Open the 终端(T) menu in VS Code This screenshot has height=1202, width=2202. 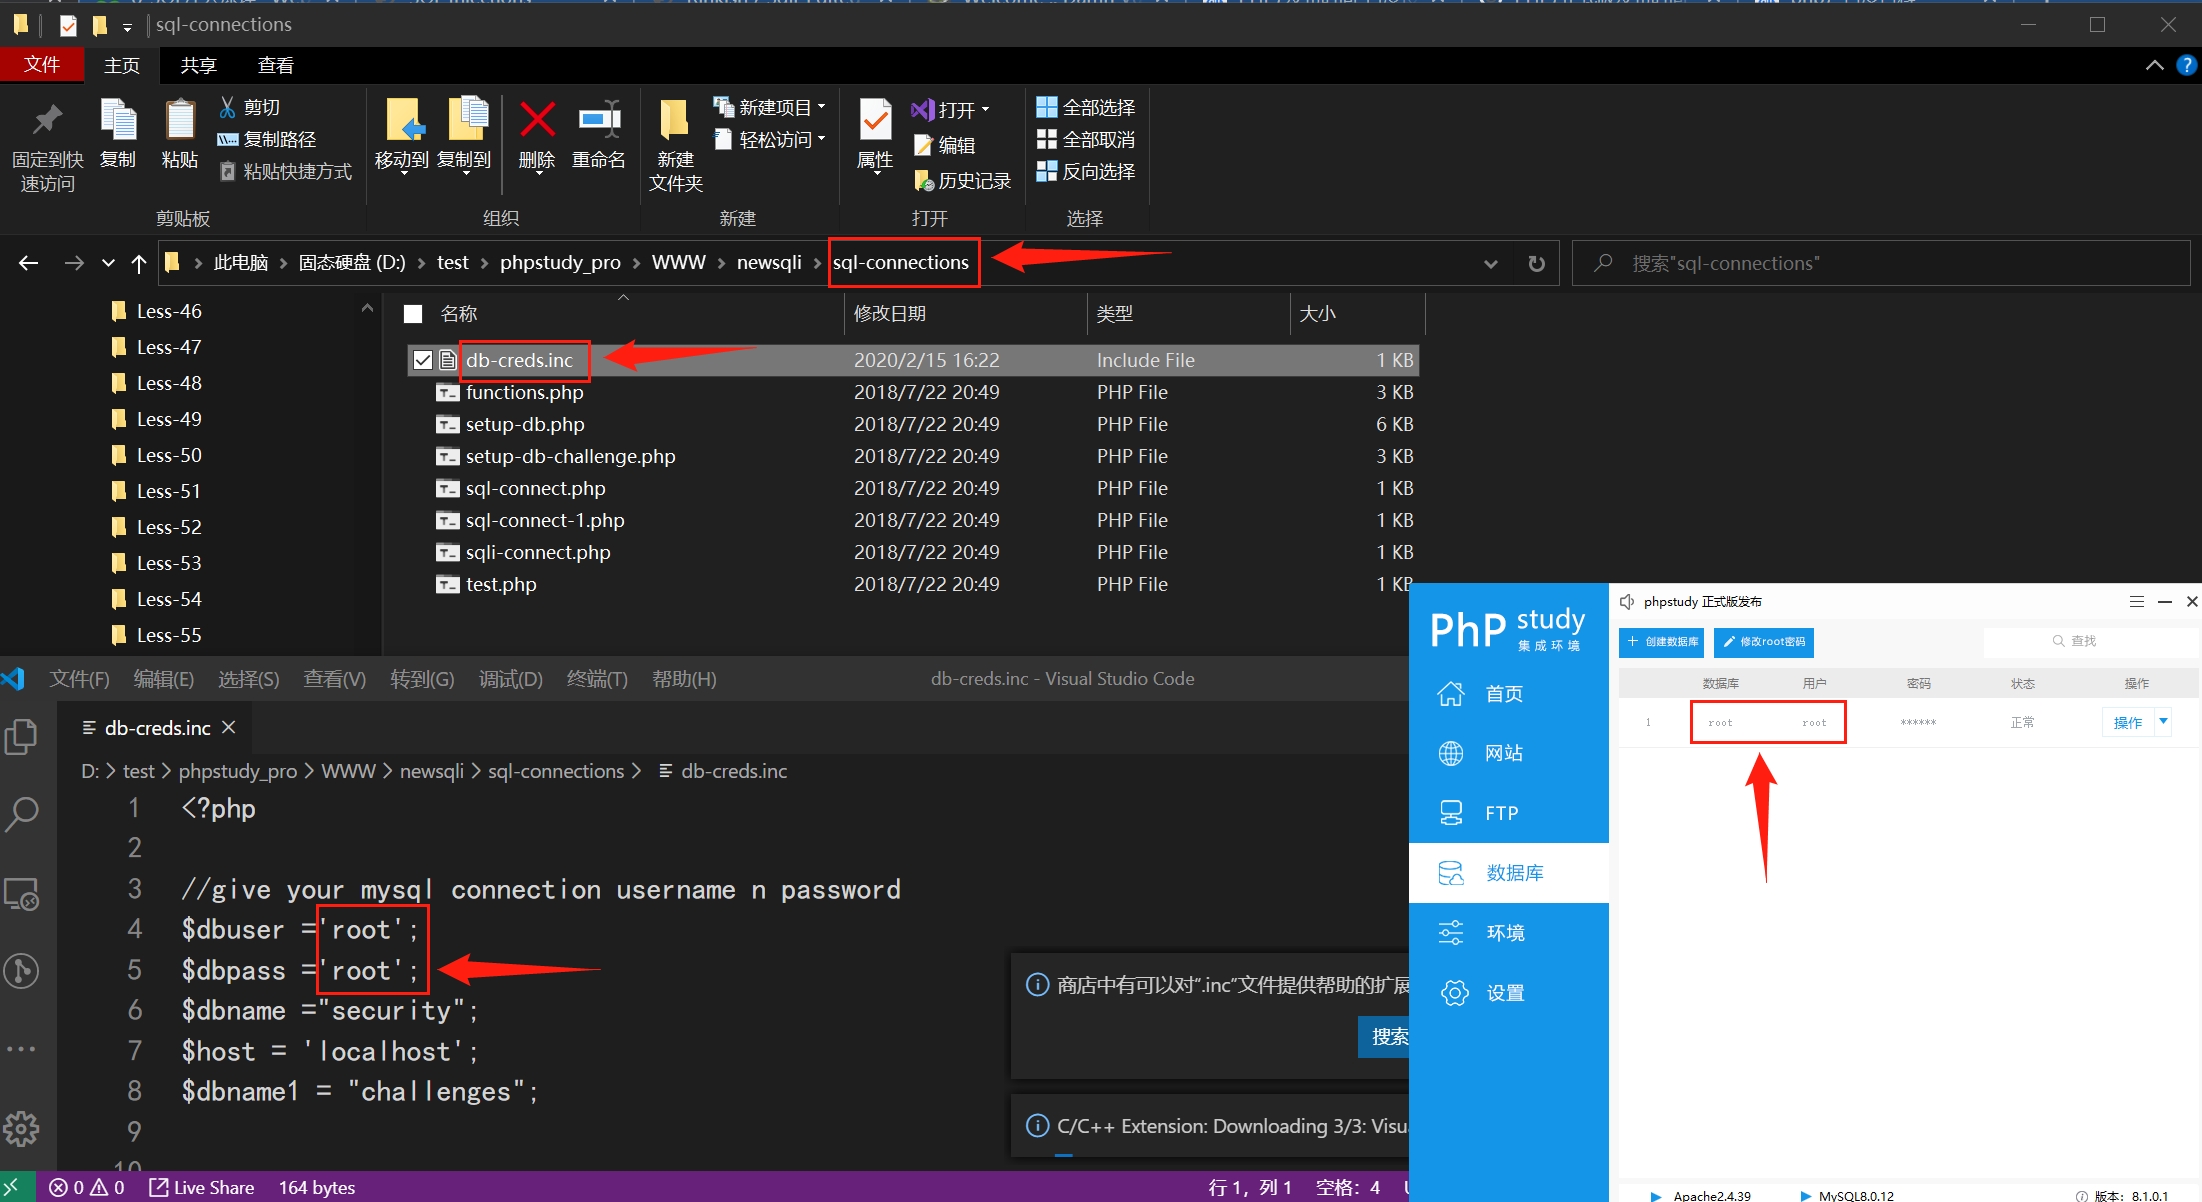(597, 679)
